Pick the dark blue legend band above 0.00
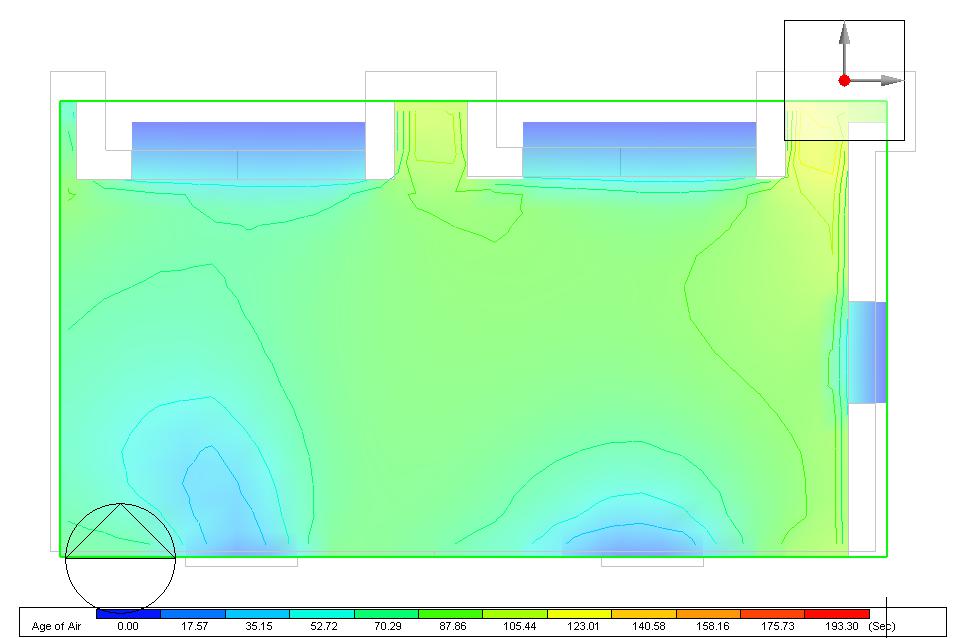 tap(128, 614)
